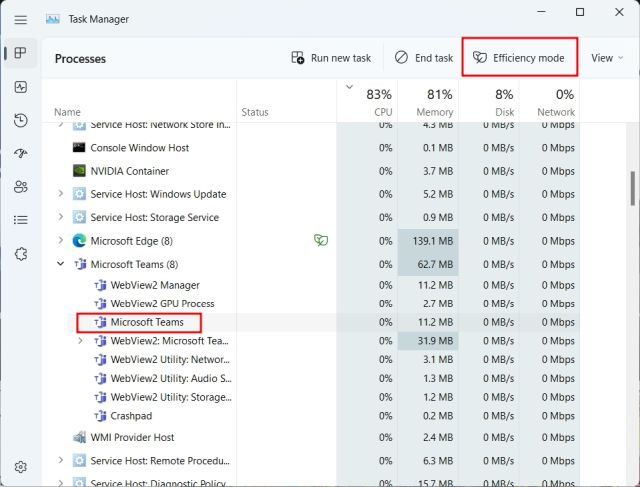Click the 2.4 MB memory cell
Screen dimensions: 640x487
428,437
